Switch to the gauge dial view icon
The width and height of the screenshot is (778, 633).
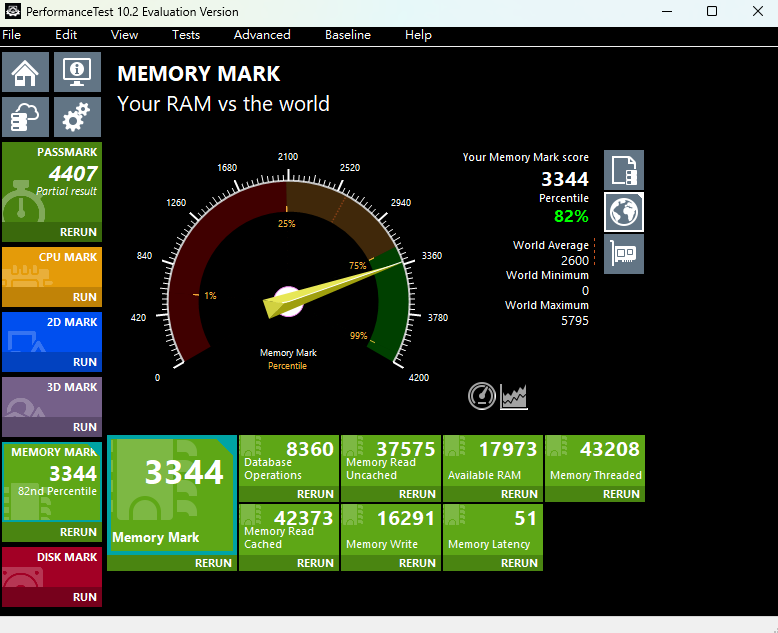(482, 396)
